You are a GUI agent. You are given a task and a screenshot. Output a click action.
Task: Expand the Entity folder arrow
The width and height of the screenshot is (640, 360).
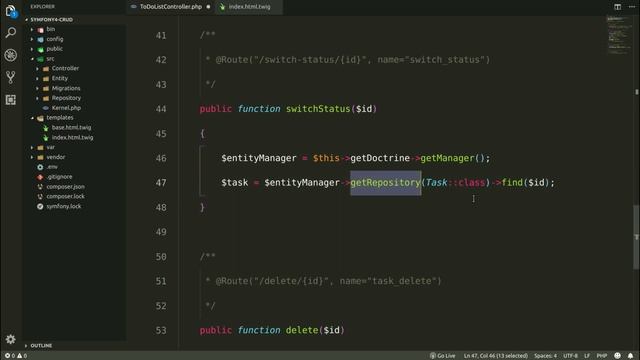[x=38, y=78]
